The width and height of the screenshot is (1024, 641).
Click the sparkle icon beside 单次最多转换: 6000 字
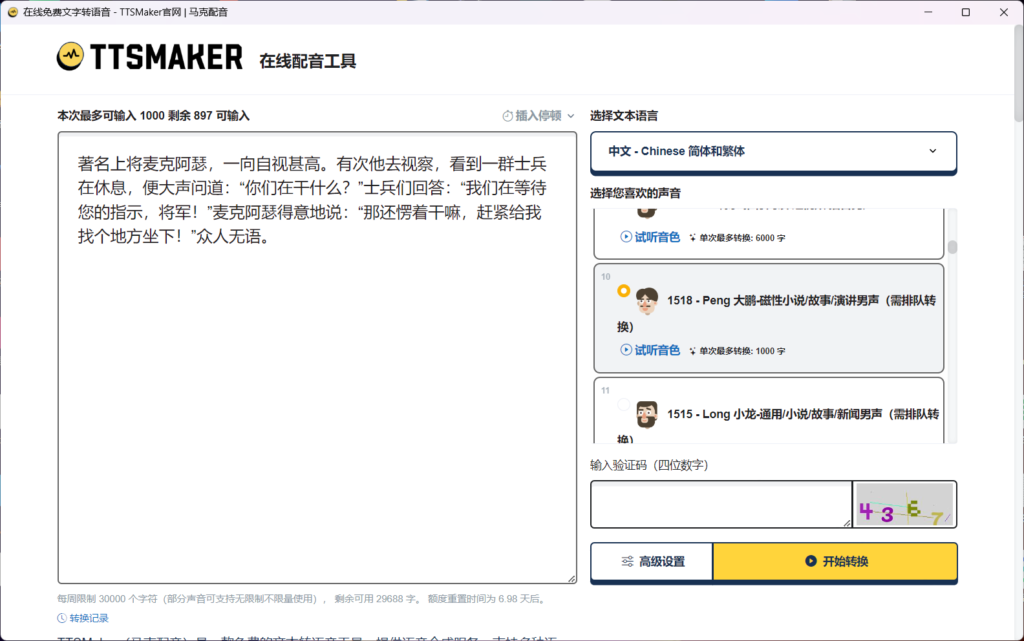click(692, 238)
